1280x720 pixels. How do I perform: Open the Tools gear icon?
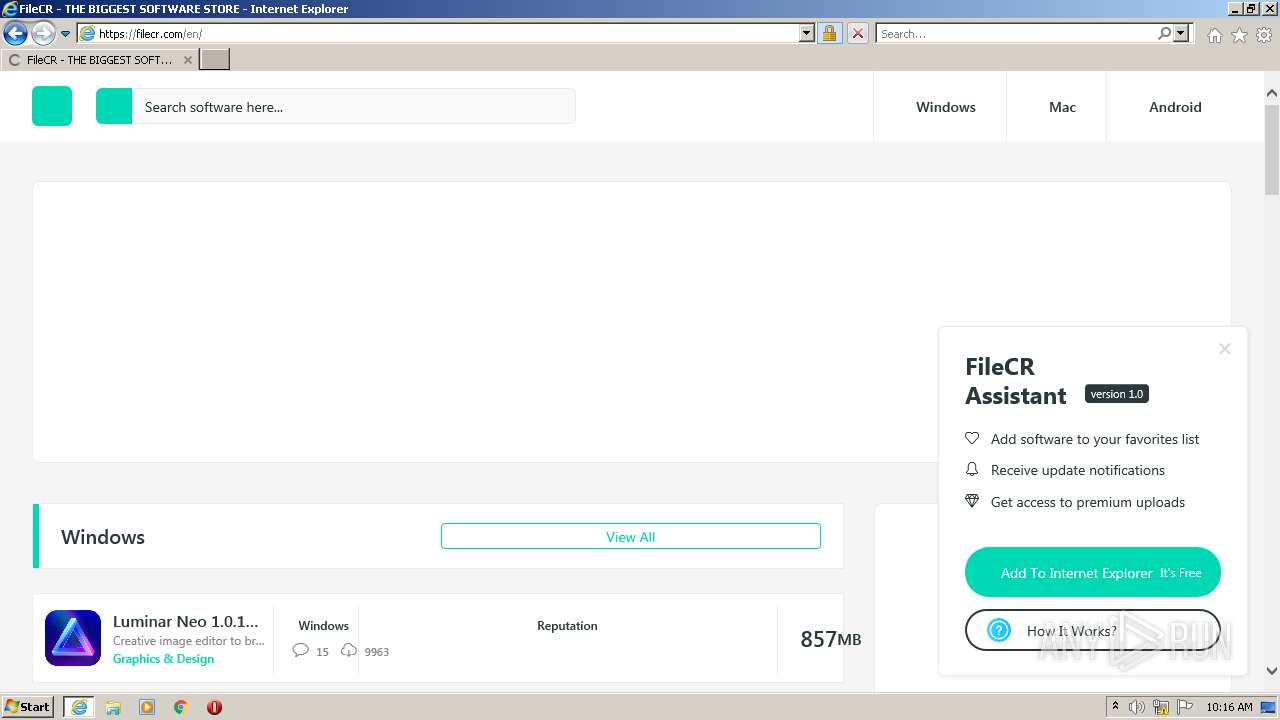click(x=1264, y=35)
